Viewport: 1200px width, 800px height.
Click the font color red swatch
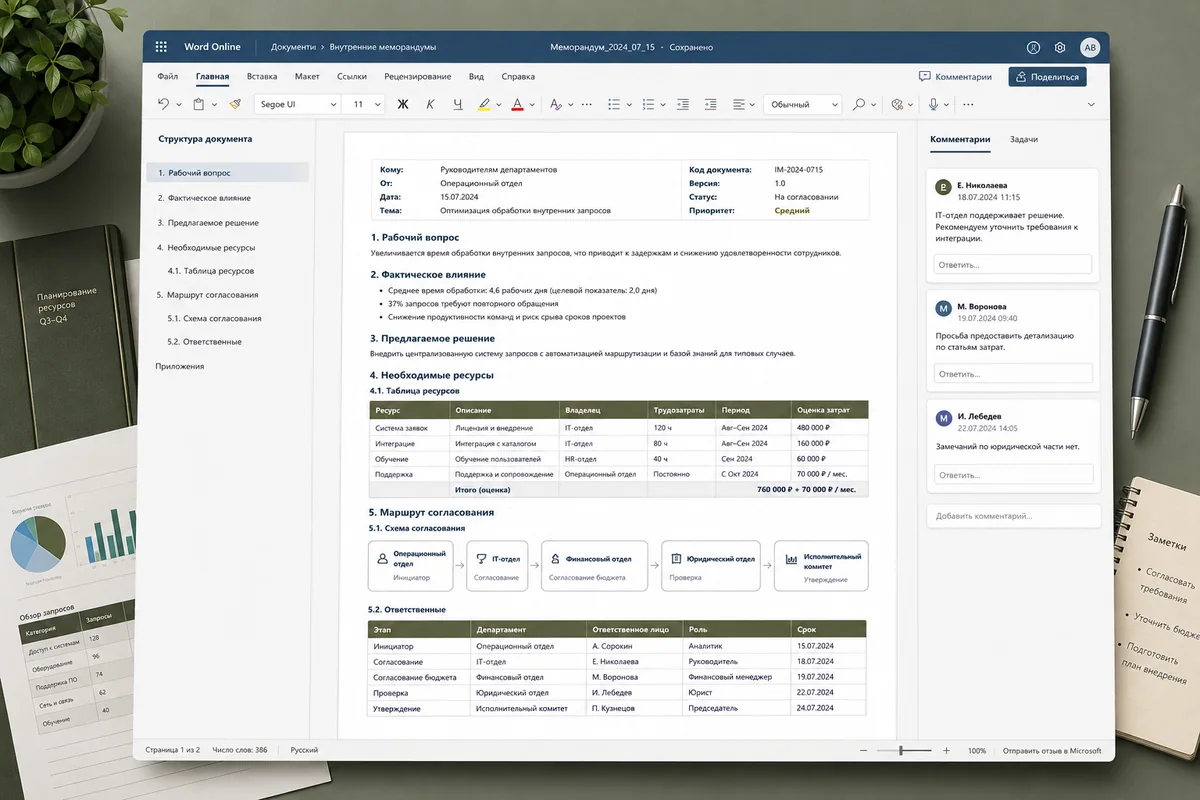pyautogui.click(x=517, y=104)
